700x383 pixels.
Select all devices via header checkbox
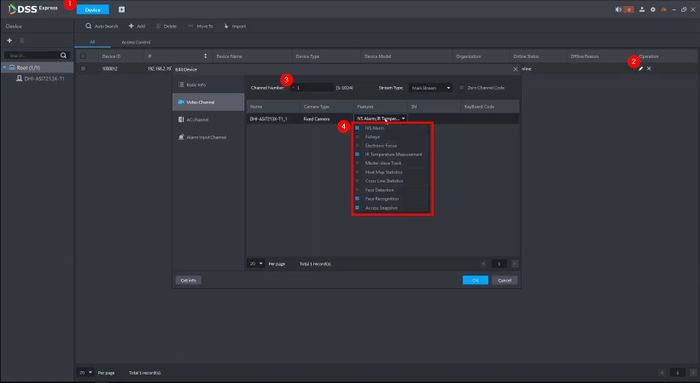83,56
